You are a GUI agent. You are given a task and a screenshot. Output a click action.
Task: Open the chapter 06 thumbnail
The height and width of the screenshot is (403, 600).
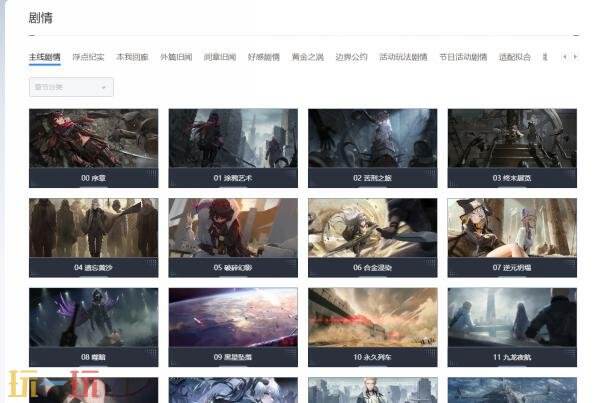[372, 228]
